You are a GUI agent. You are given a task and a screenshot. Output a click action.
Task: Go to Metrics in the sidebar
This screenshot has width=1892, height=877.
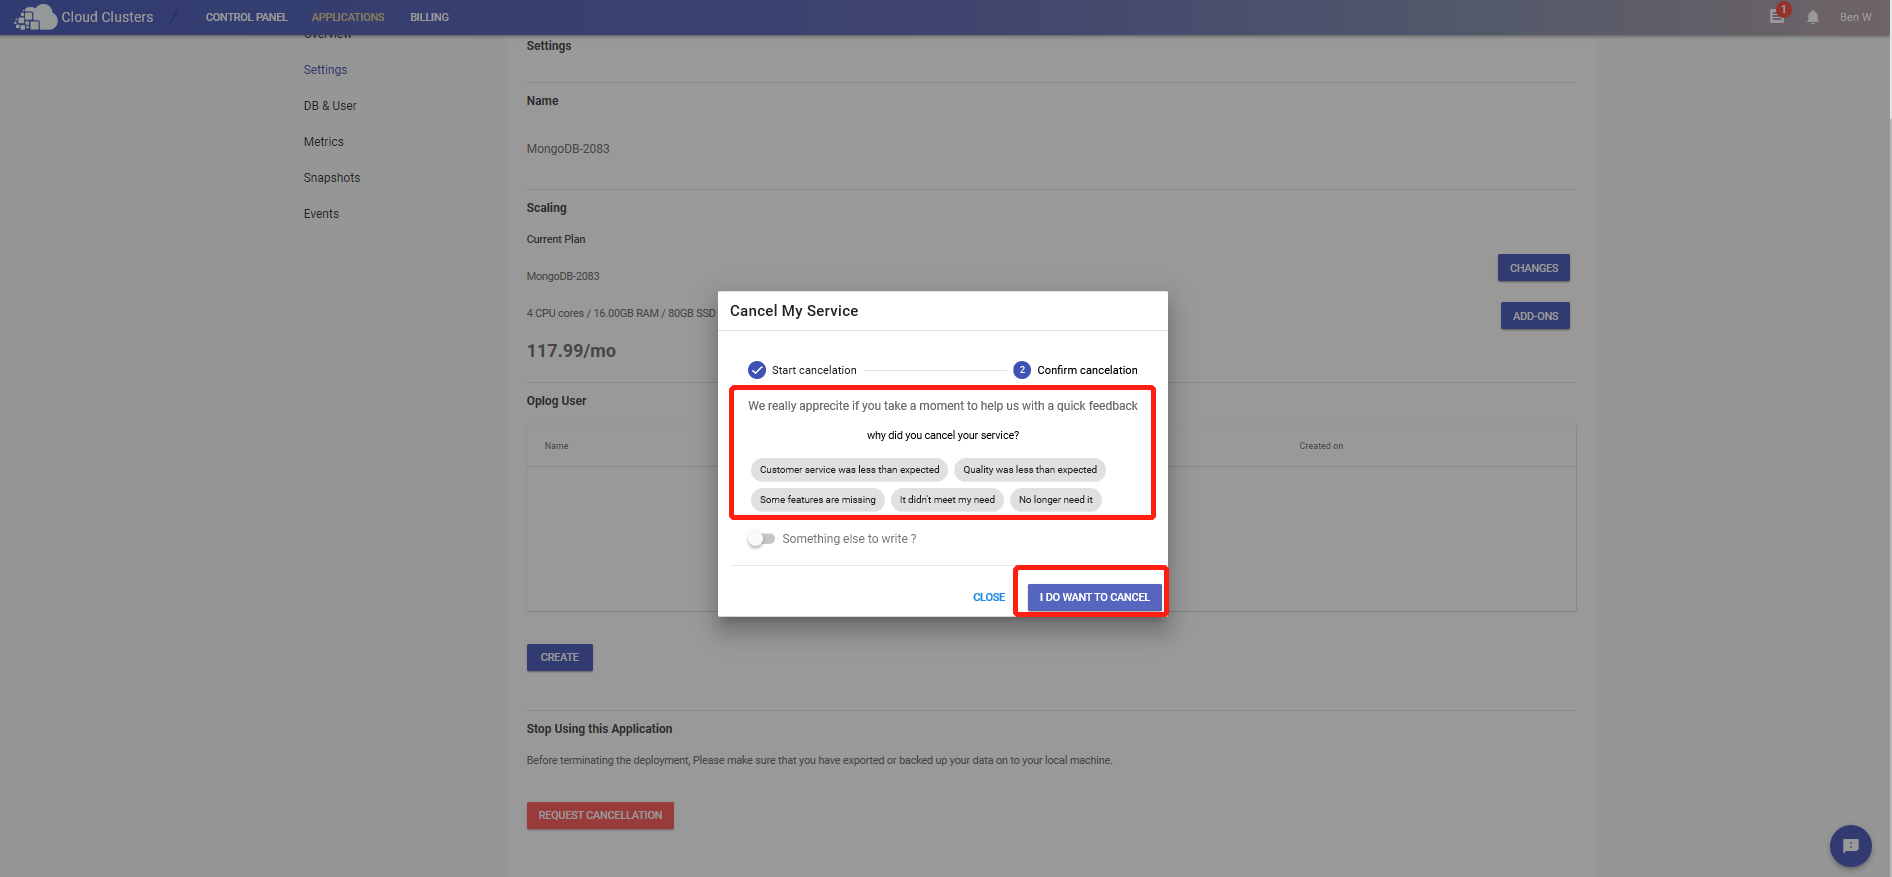tap(323, 142)
